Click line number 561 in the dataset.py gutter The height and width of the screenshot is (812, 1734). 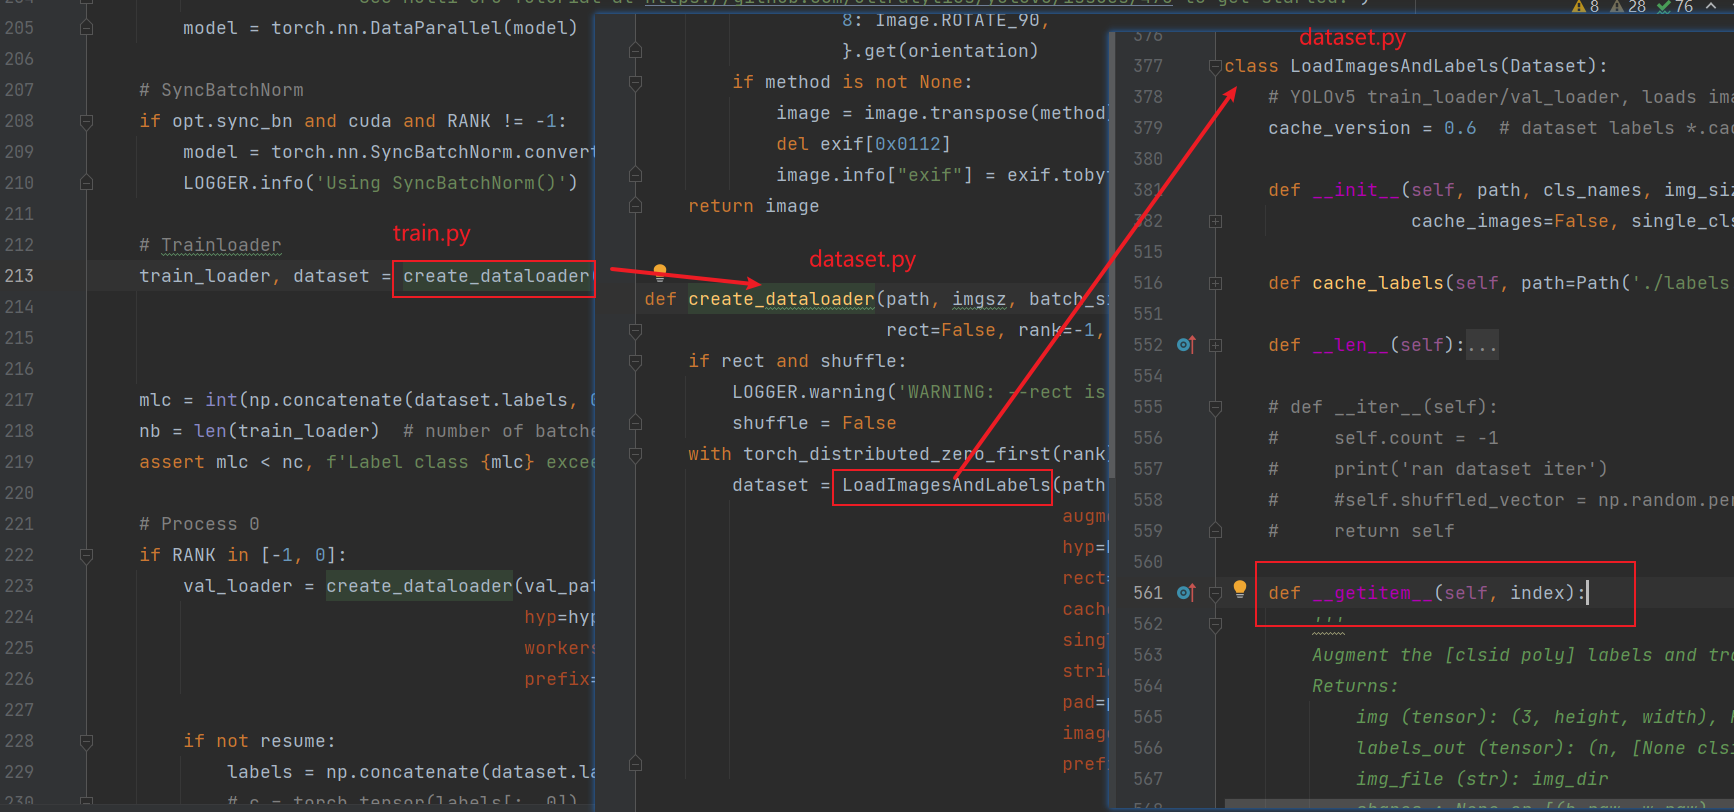(1148, 593)
